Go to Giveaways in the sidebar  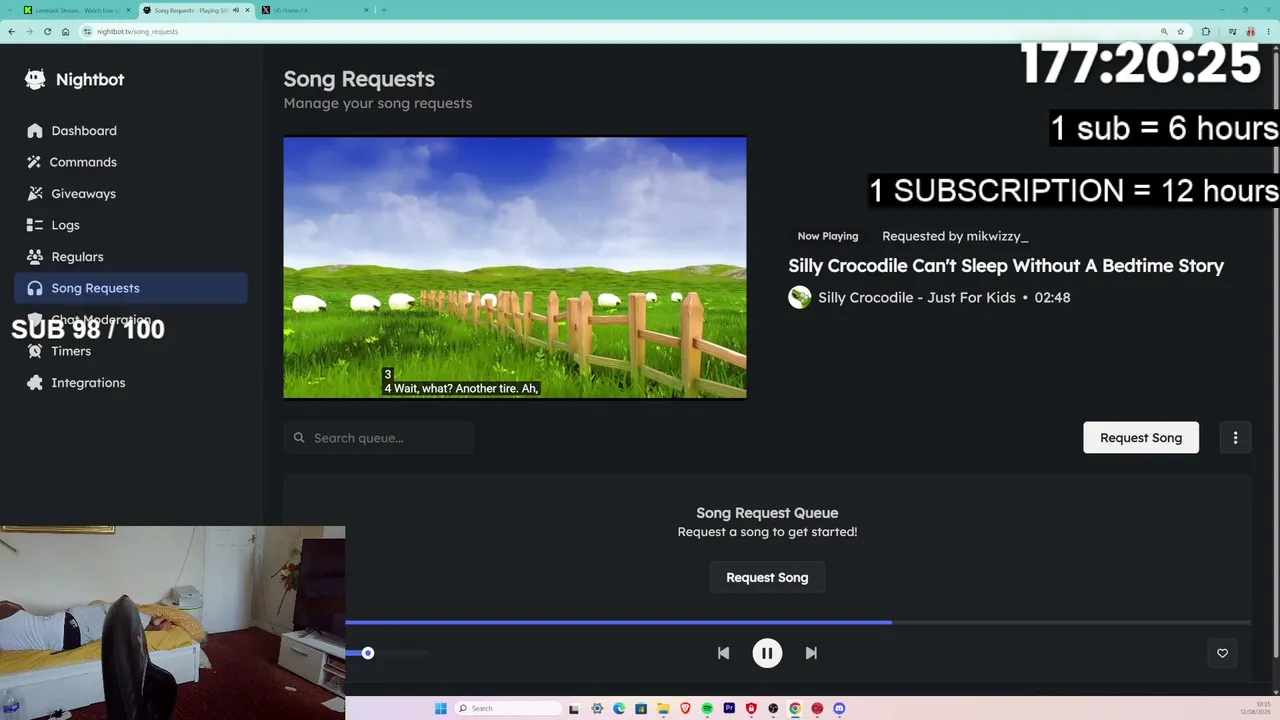pos(131,194)
